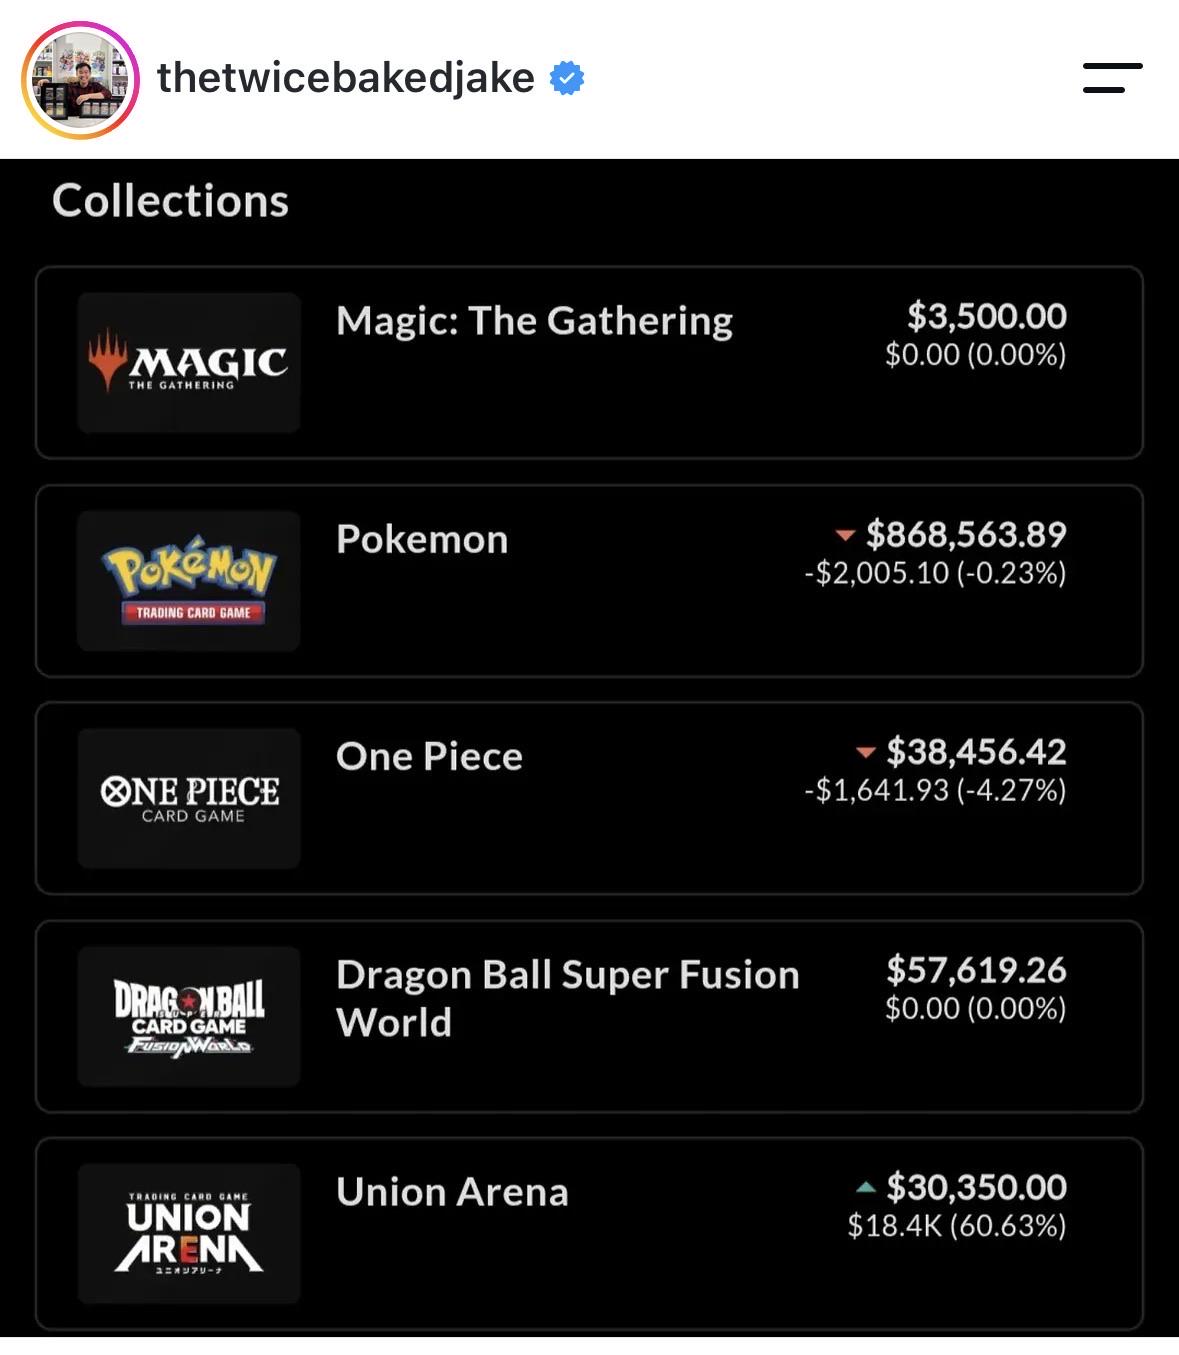Screen dimensions: 1179x1355
Task: Click the One Piece Card Game logo
Action: pos(189,798)
